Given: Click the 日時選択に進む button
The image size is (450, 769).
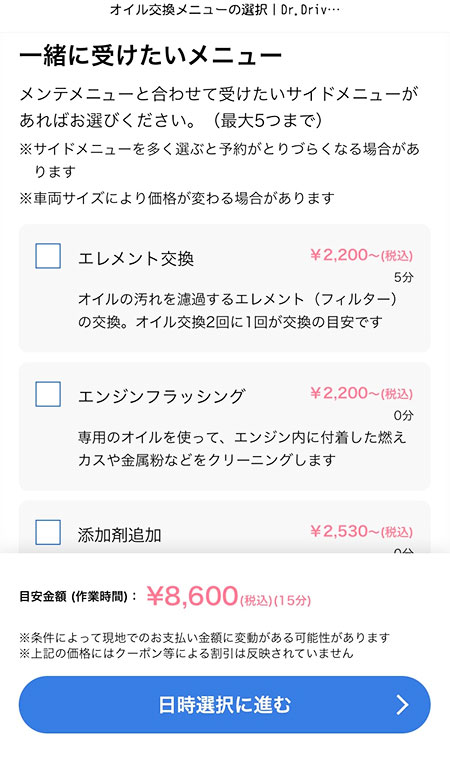Looking at the screenshot, I should (x=225, y=705).
